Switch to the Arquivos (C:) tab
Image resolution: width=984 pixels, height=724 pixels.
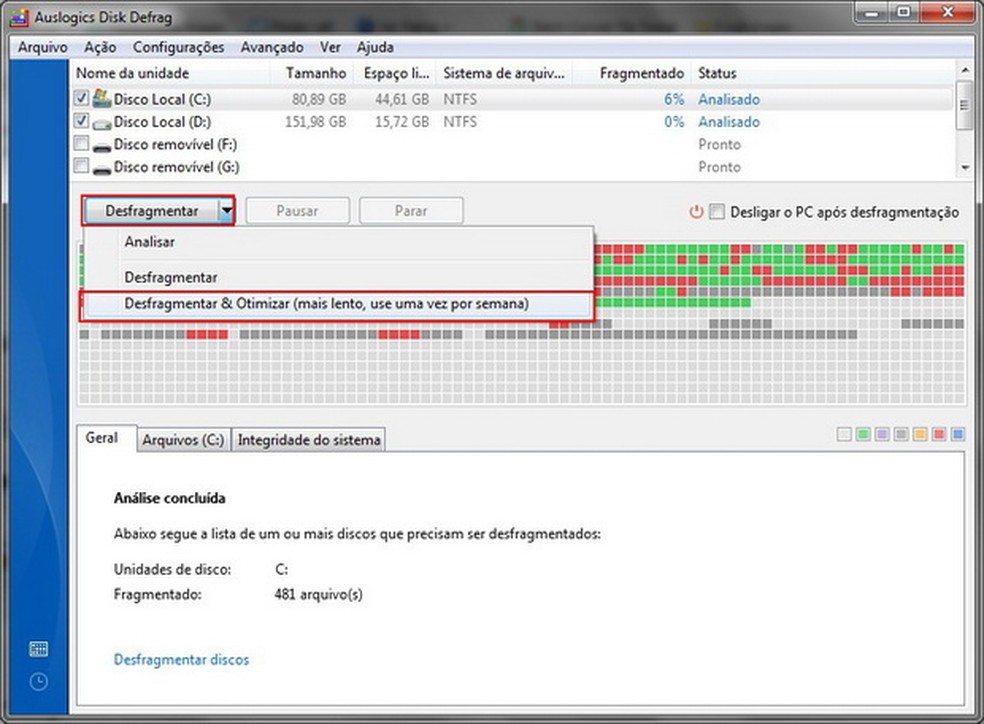click(x=183, y=440)
